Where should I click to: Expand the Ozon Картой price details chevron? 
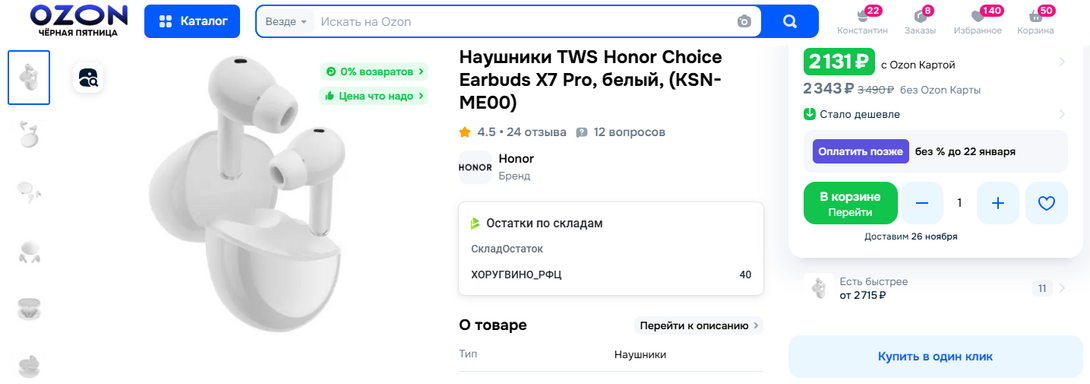click(x=1061, y=62)
